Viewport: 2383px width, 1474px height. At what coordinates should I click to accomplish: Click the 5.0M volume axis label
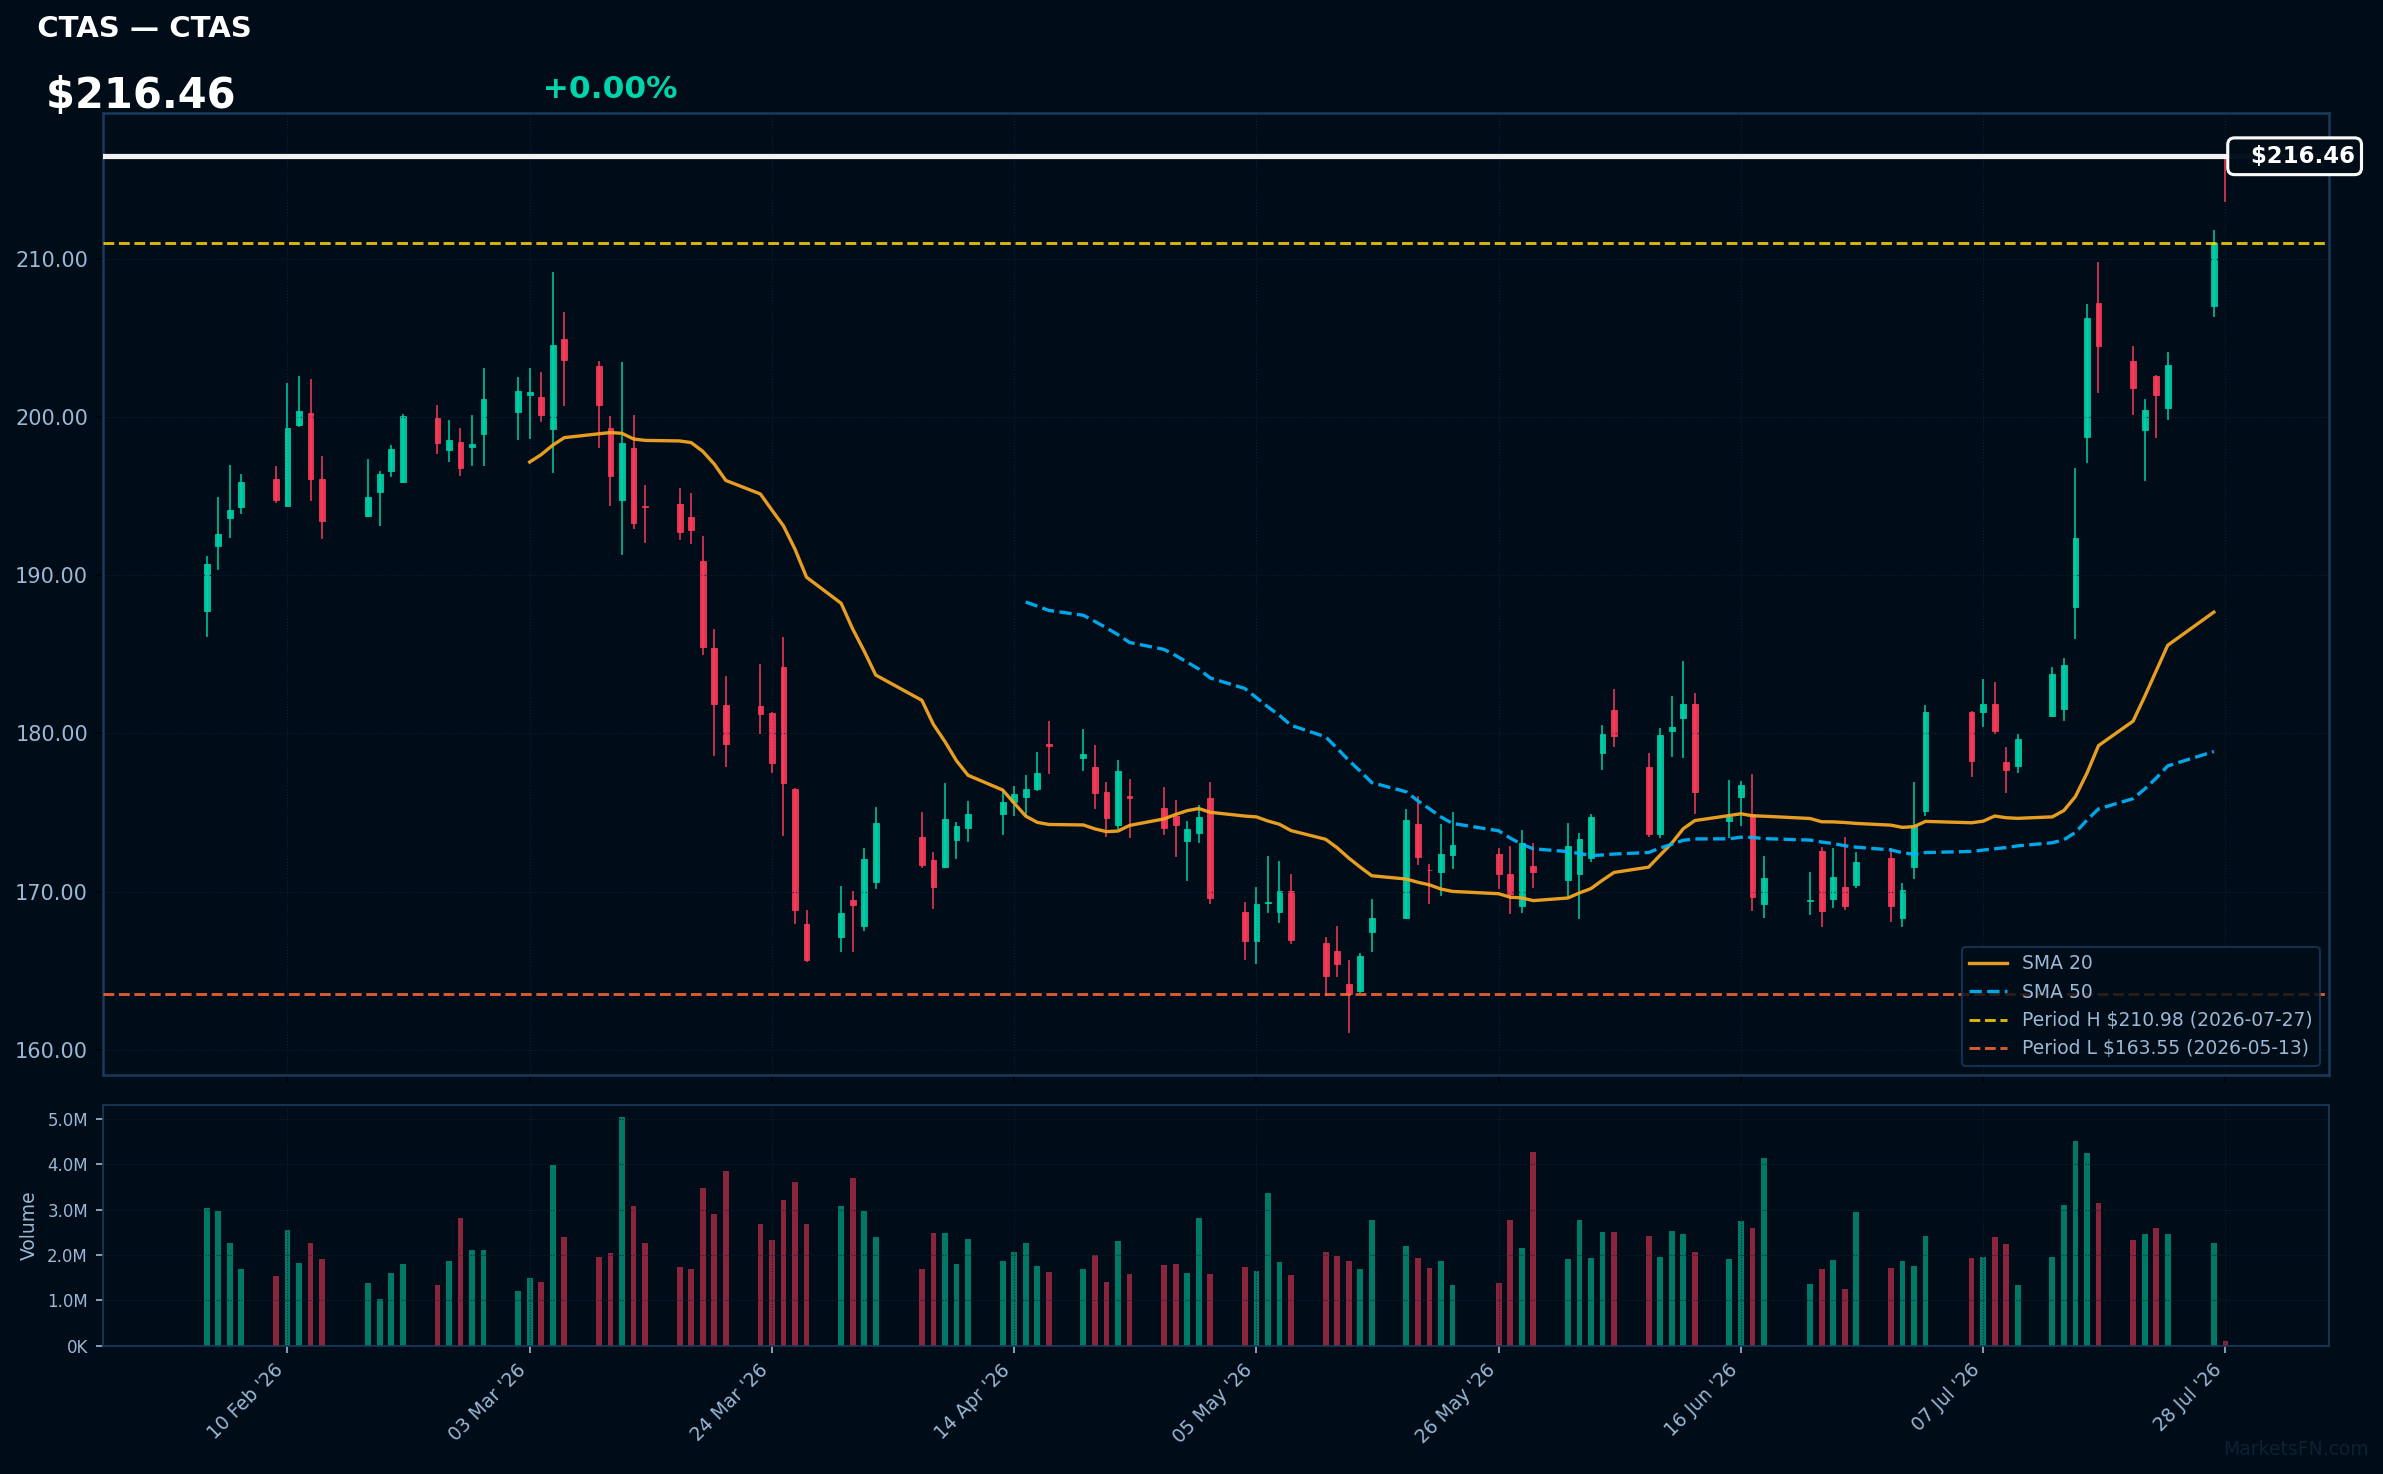pos(68,1120)
